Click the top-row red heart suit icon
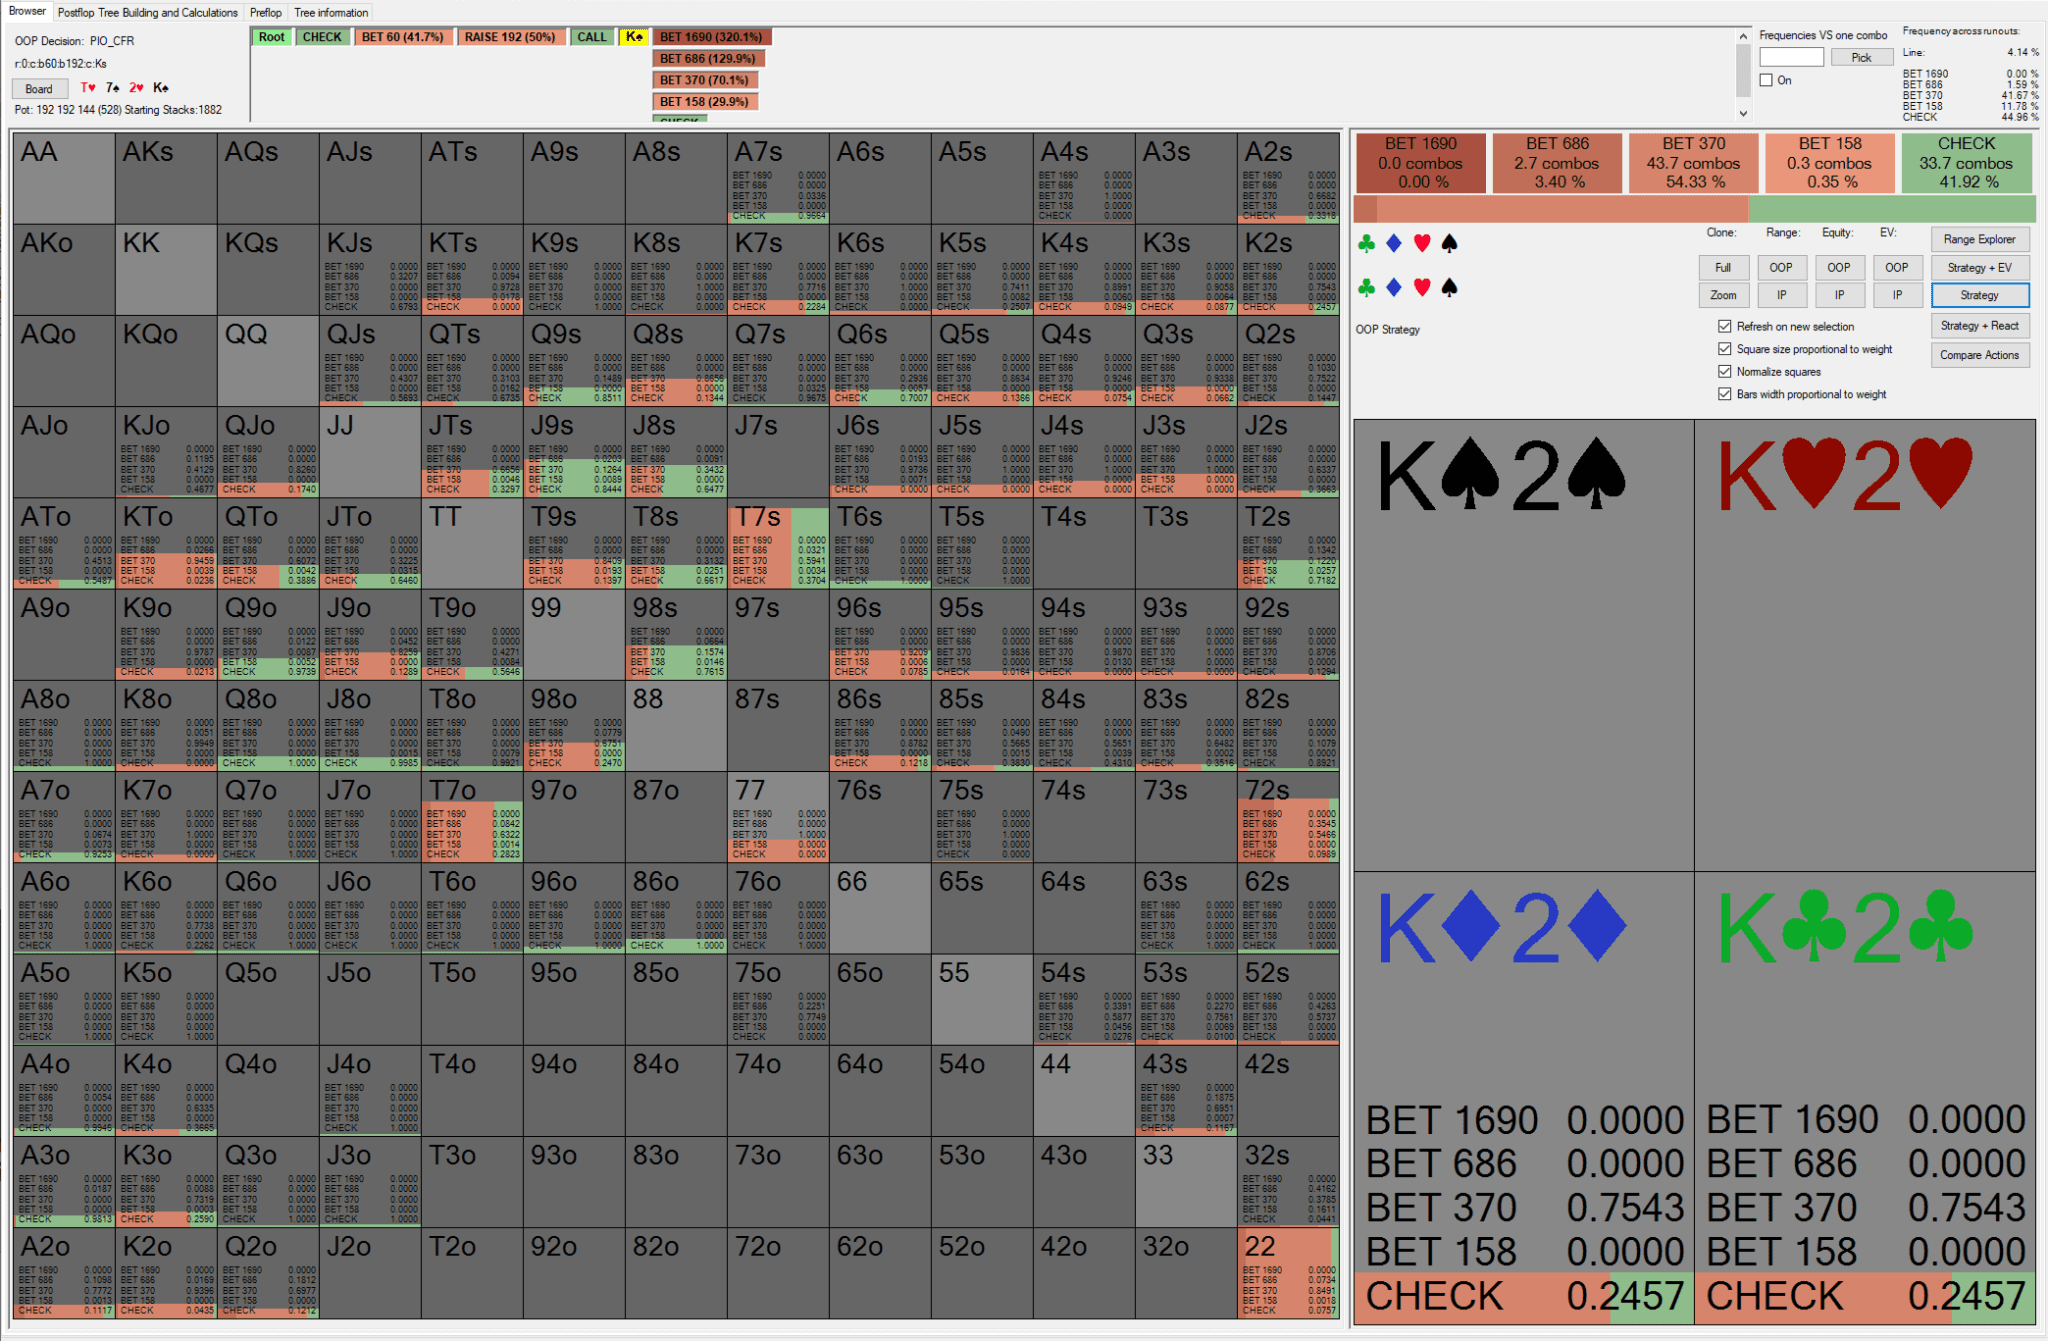2048x1341 pixels. coord(1422,243)
